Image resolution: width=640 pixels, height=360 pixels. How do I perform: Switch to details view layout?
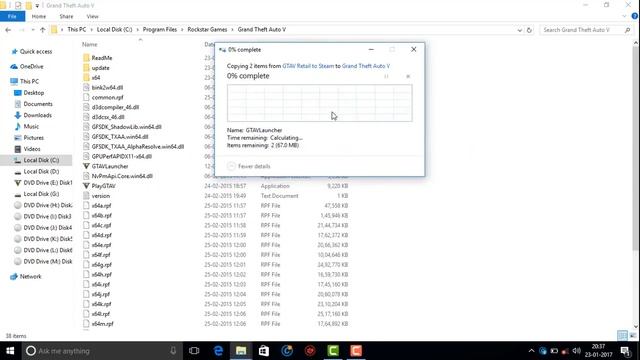click(x=622, y=336)
